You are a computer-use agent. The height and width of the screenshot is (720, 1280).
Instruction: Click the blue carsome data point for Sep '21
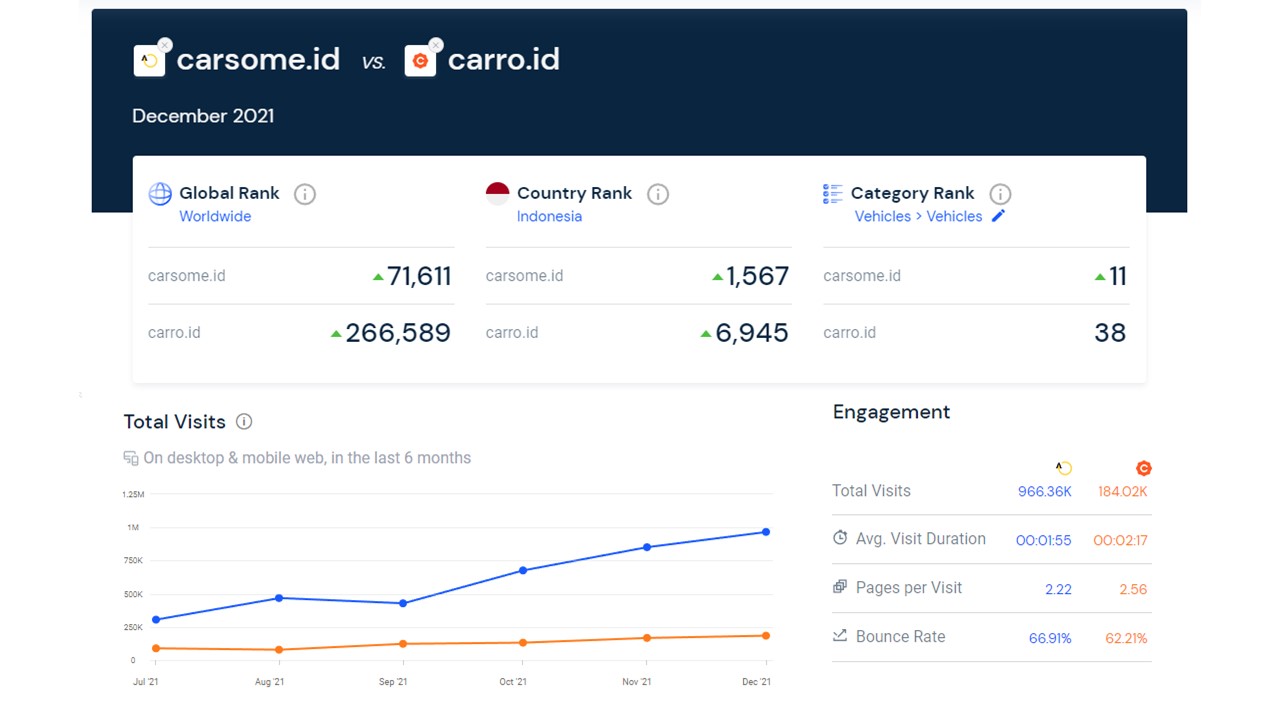tap(403, 603)
